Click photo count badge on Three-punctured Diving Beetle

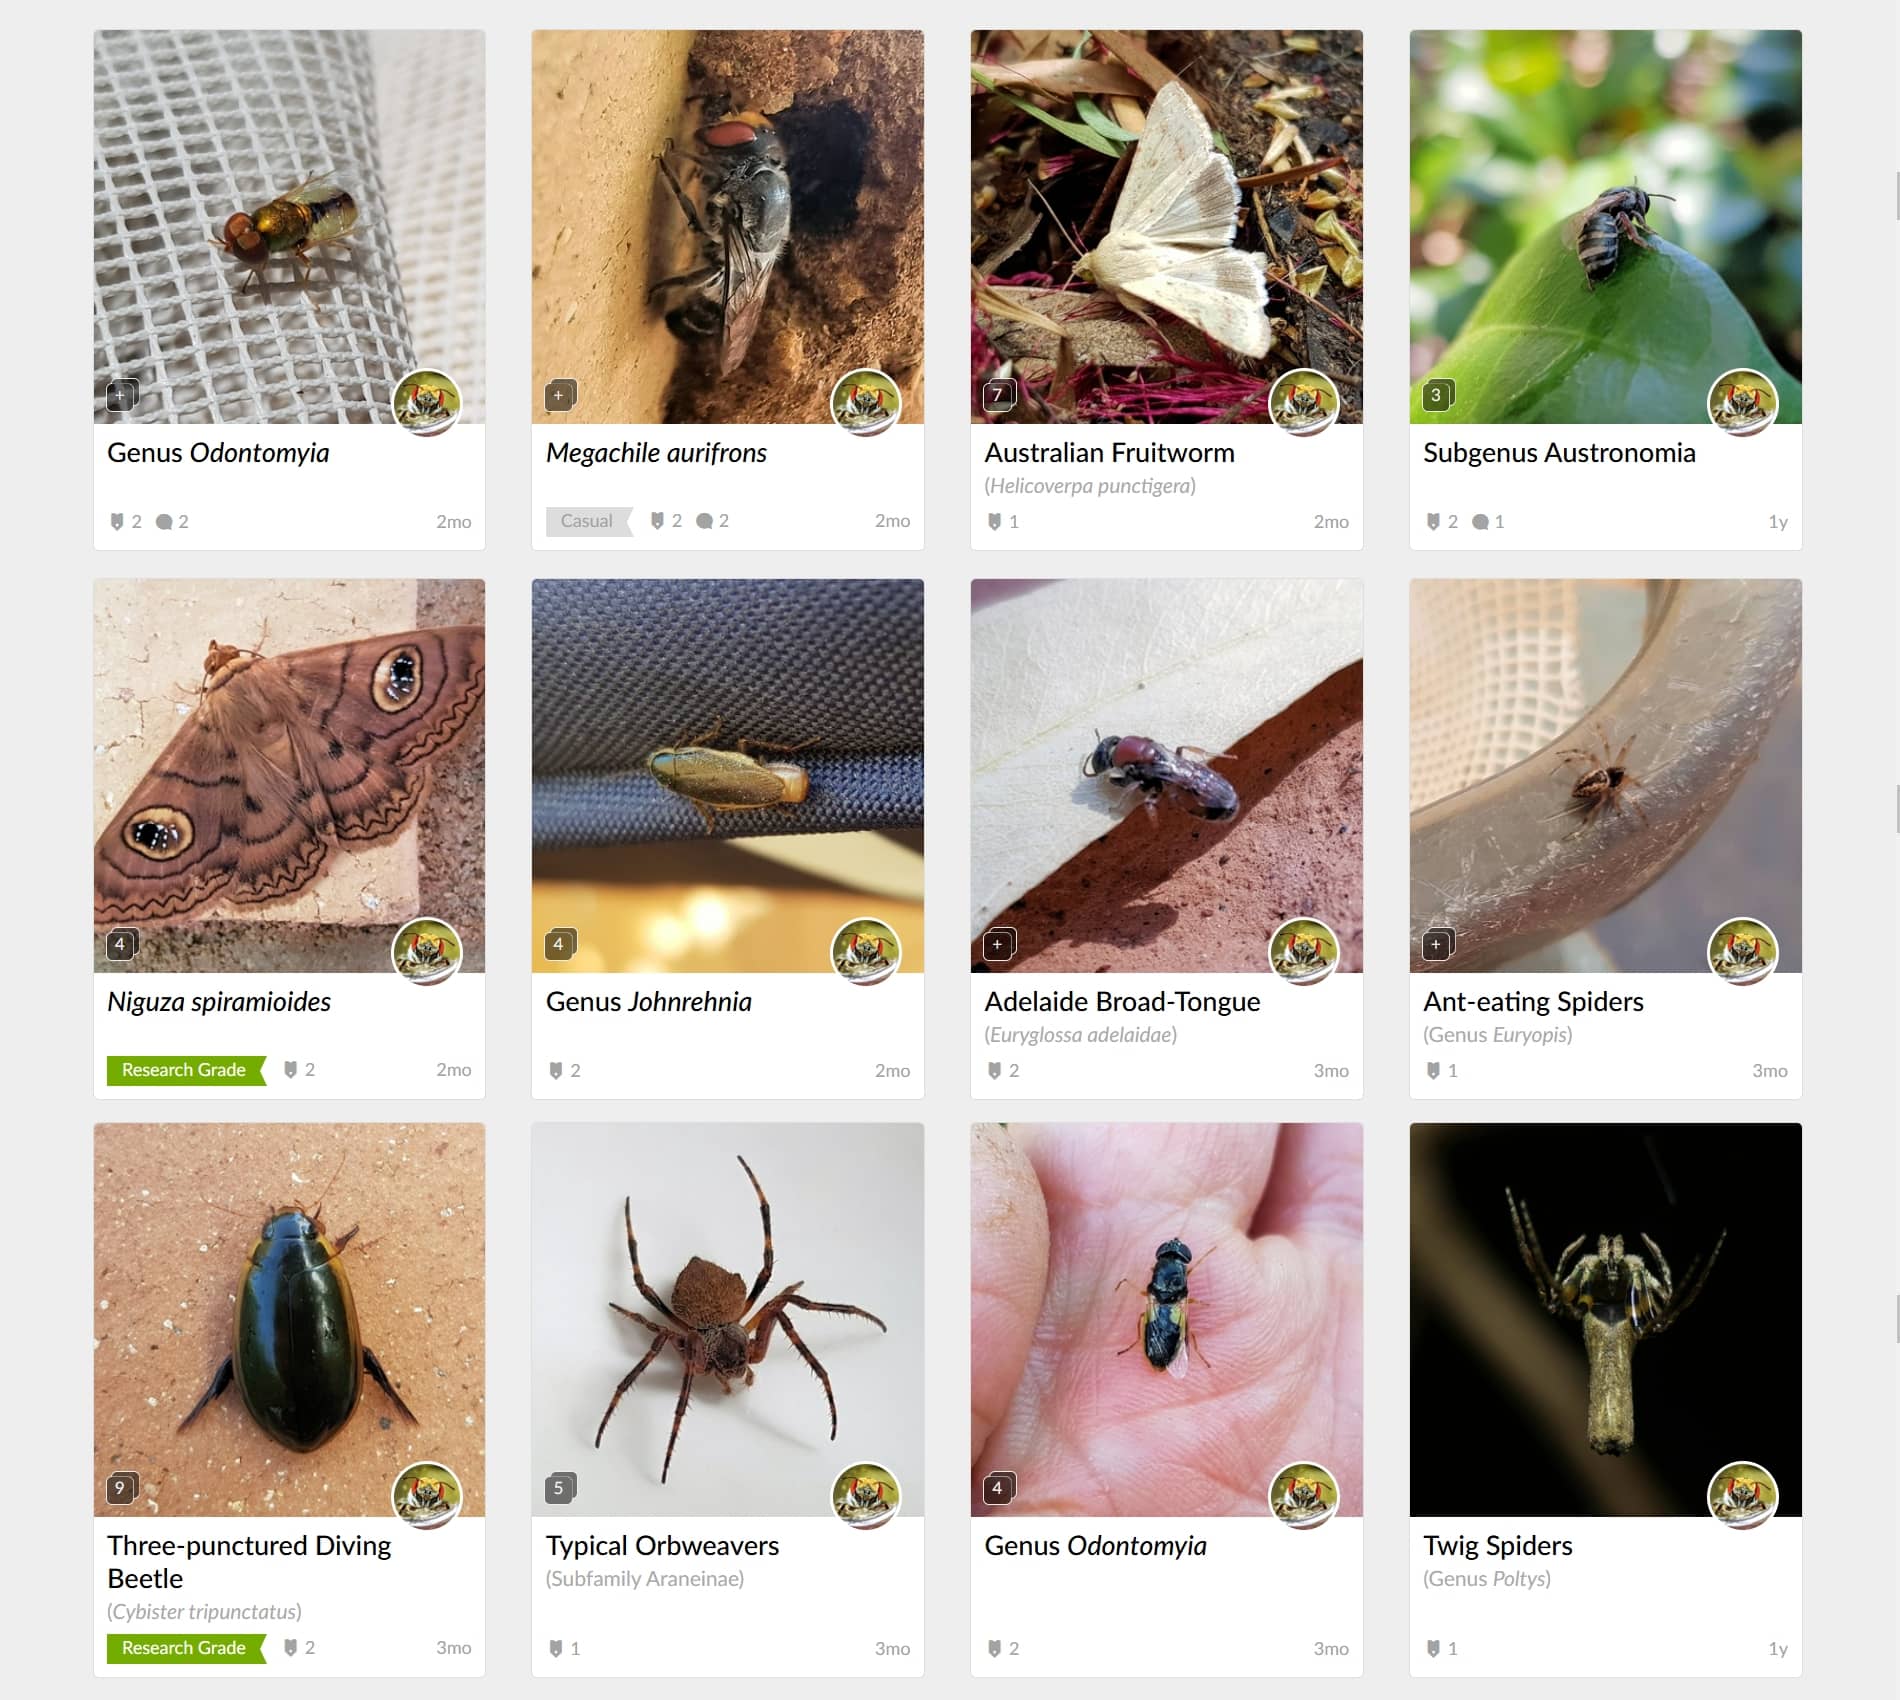120,1488
